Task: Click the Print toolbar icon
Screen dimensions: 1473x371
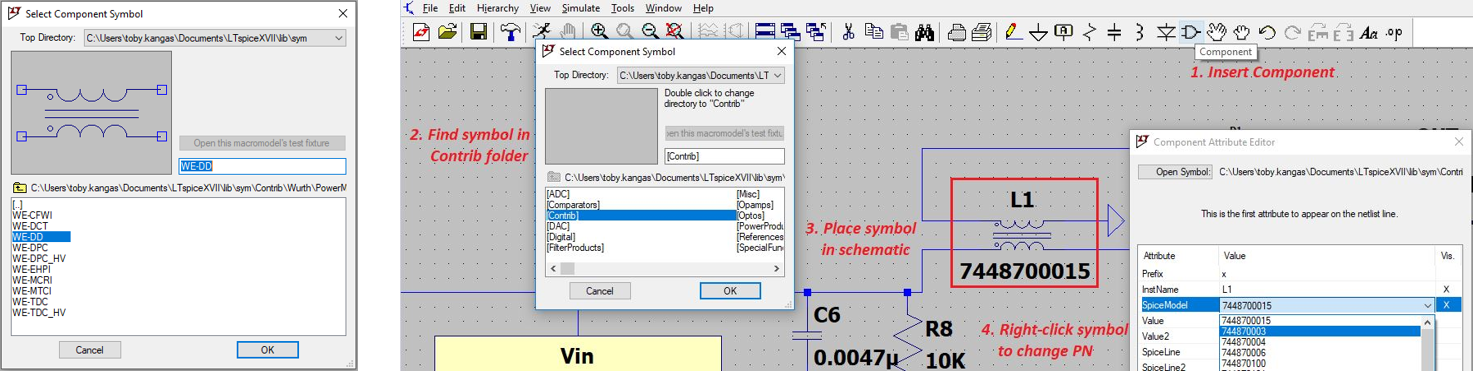Action: tap(956, 33)
